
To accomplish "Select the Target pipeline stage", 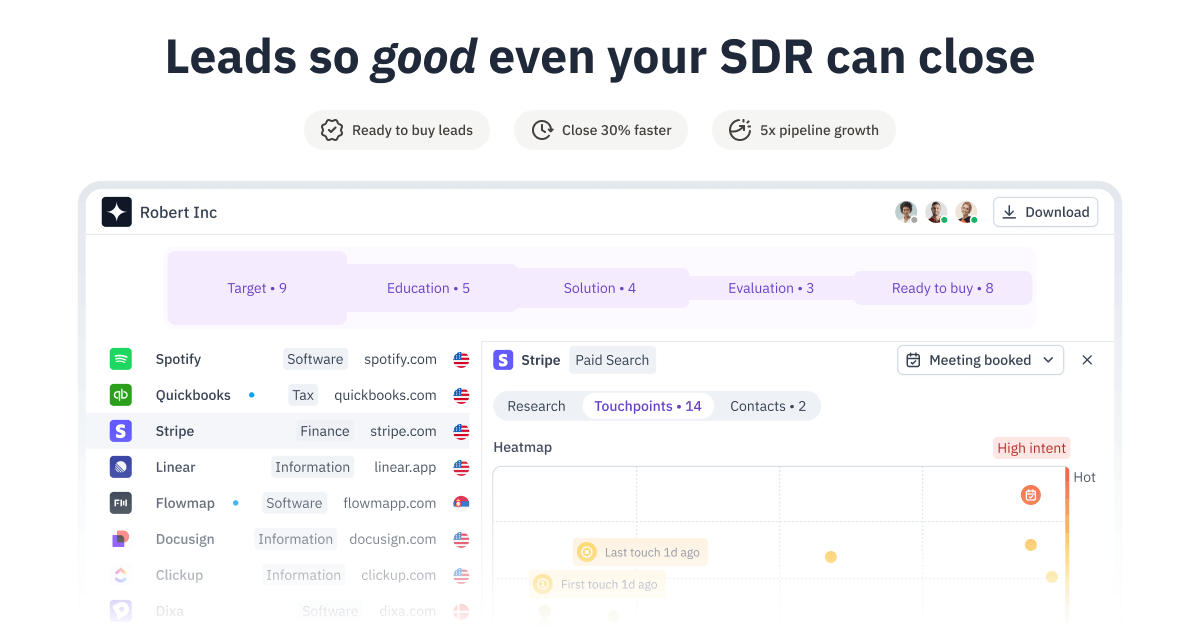I will [x=257, y=288].
